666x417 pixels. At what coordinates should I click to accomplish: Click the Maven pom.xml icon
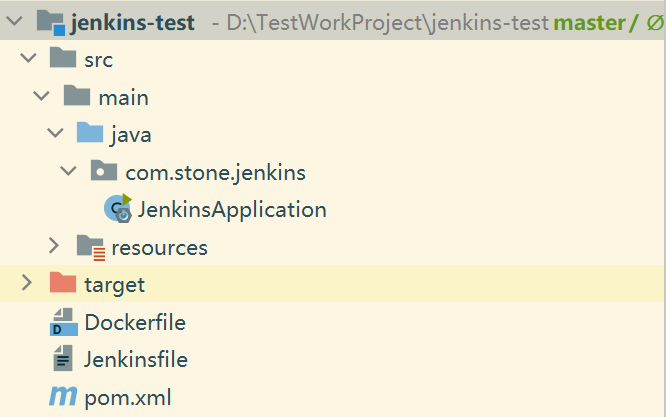(x=63, y=396)
